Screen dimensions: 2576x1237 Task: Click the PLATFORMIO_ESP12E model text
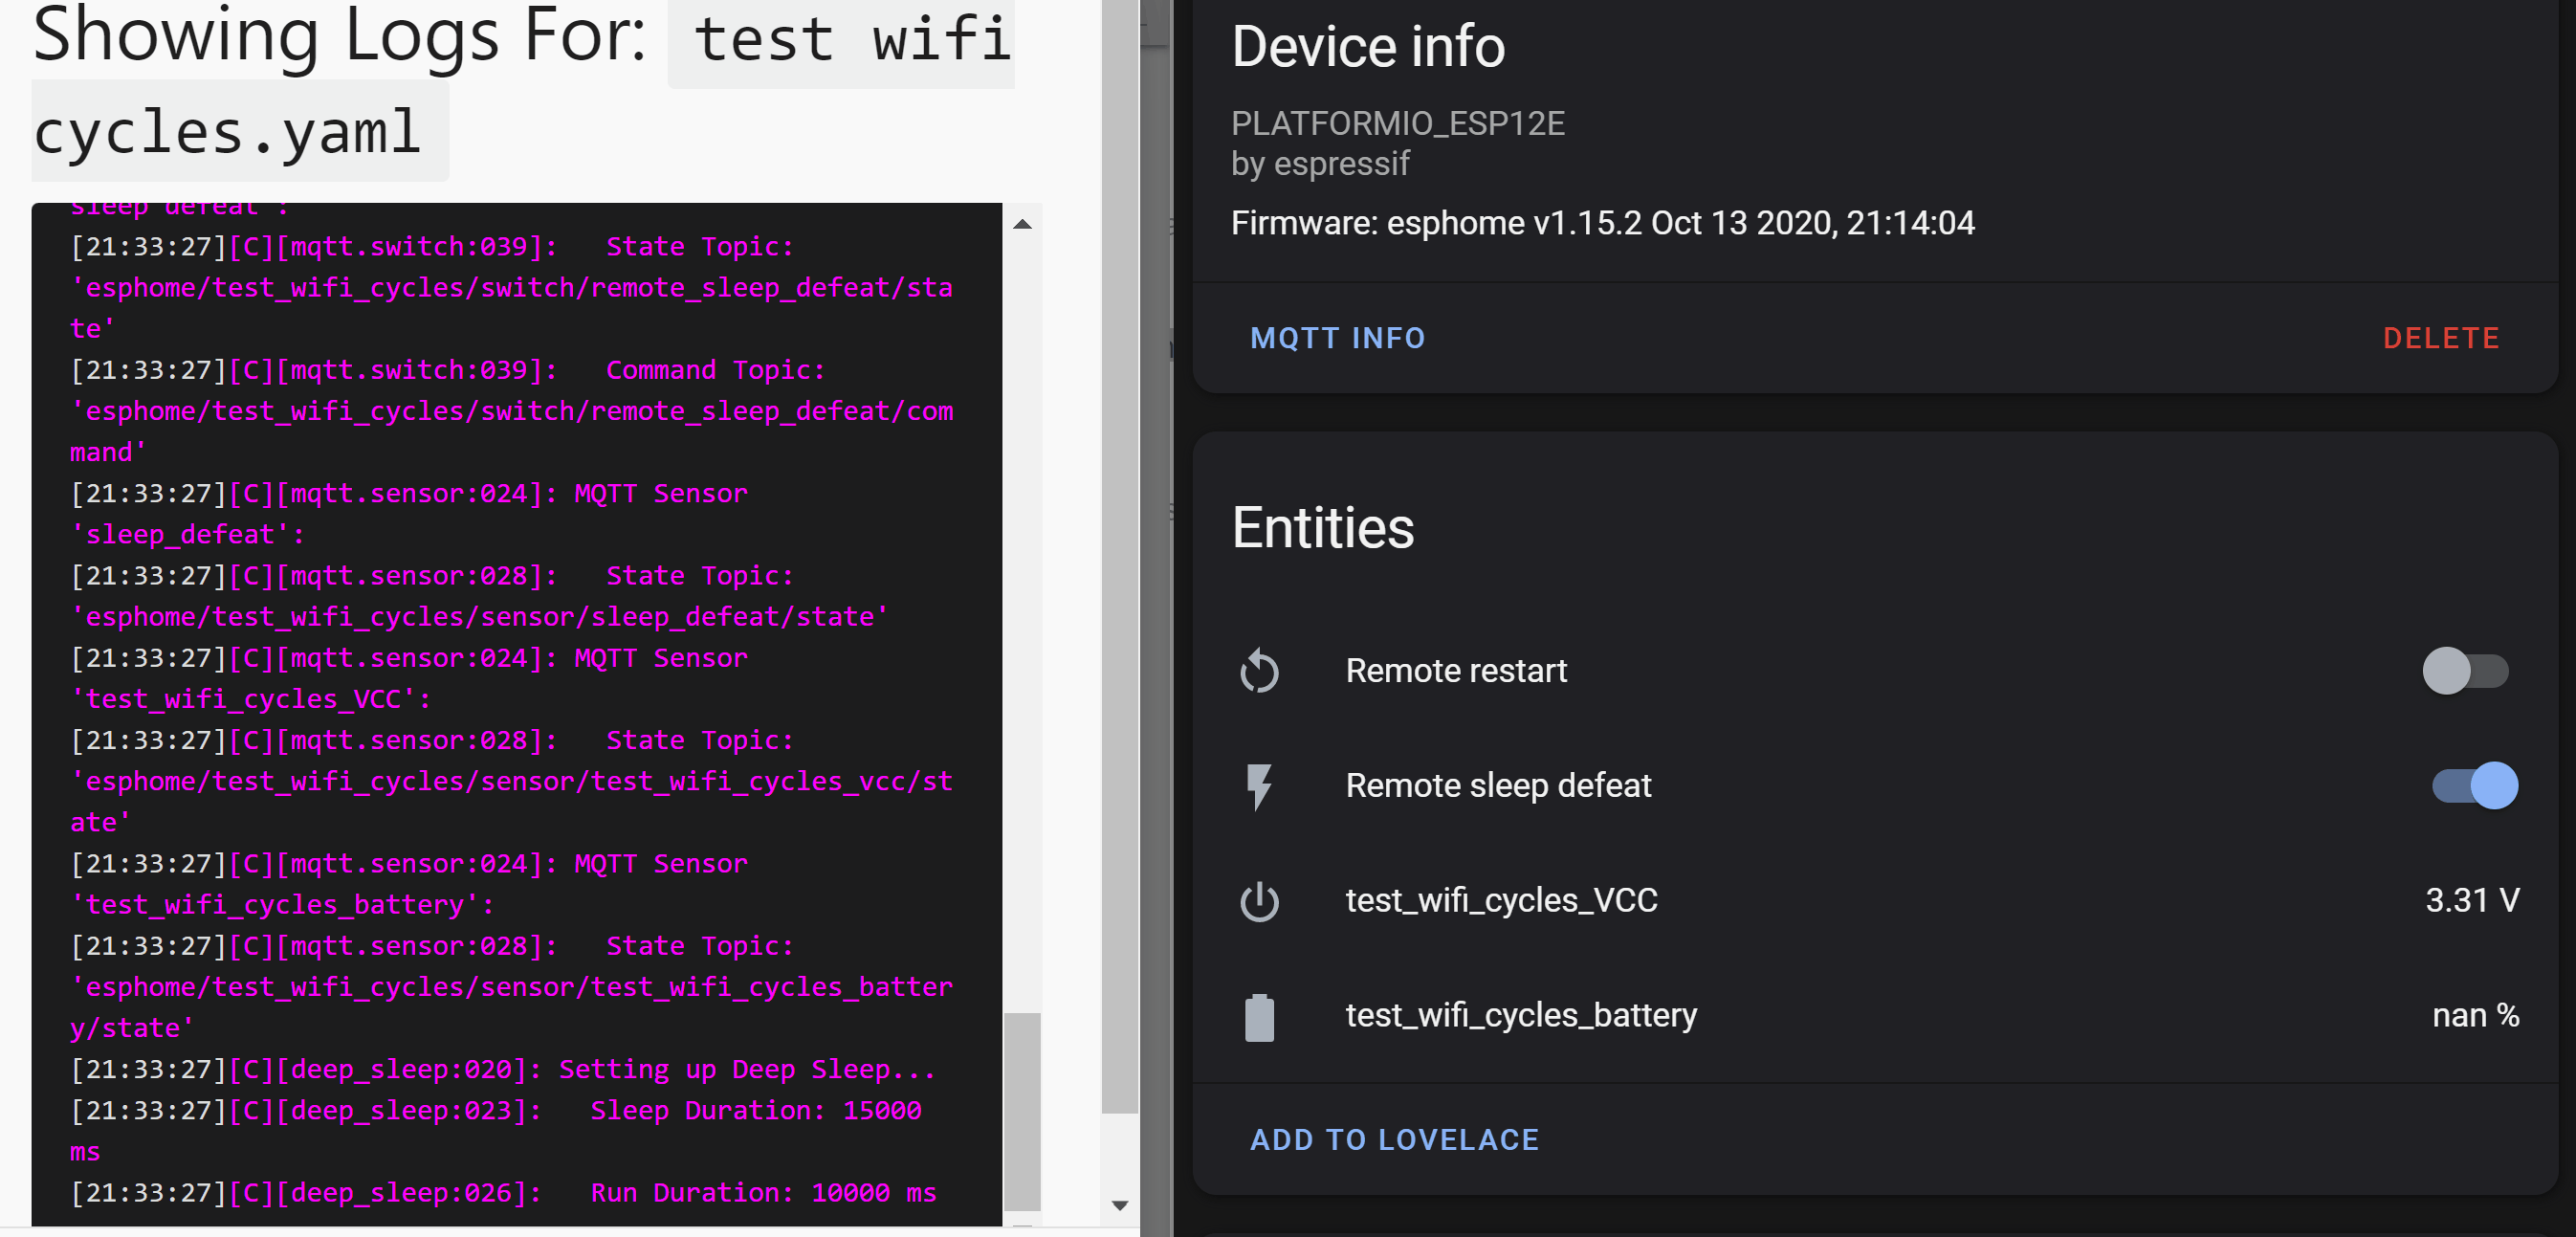point(1397,124)
